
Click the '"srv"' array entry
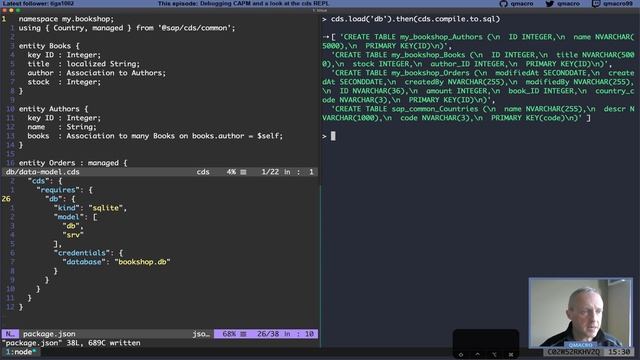click(x=73, y=235)
